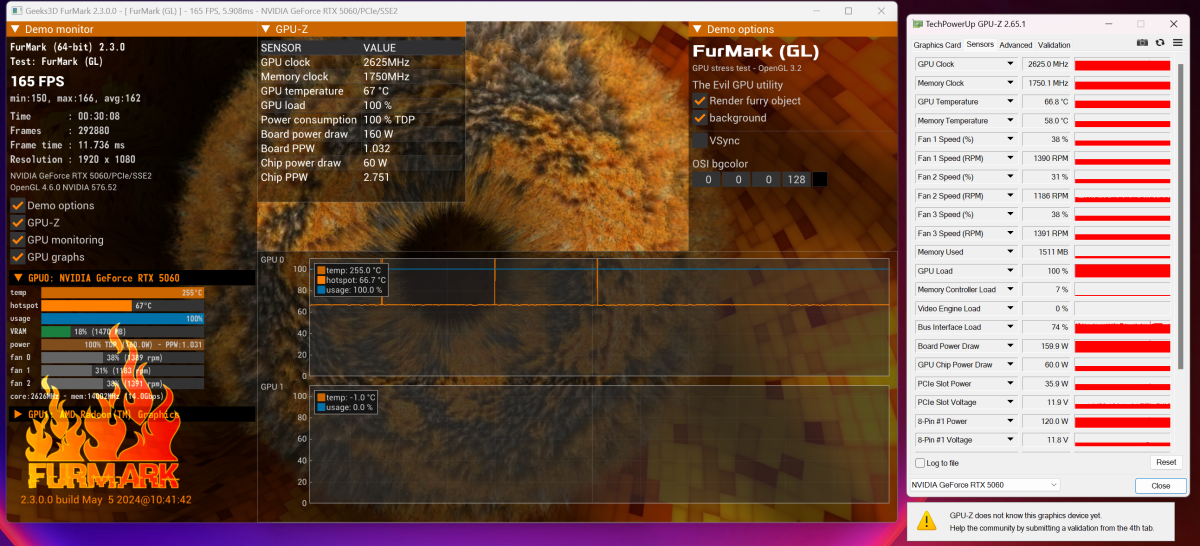Click the Chip PPW 2.751 row

(362, 177)
